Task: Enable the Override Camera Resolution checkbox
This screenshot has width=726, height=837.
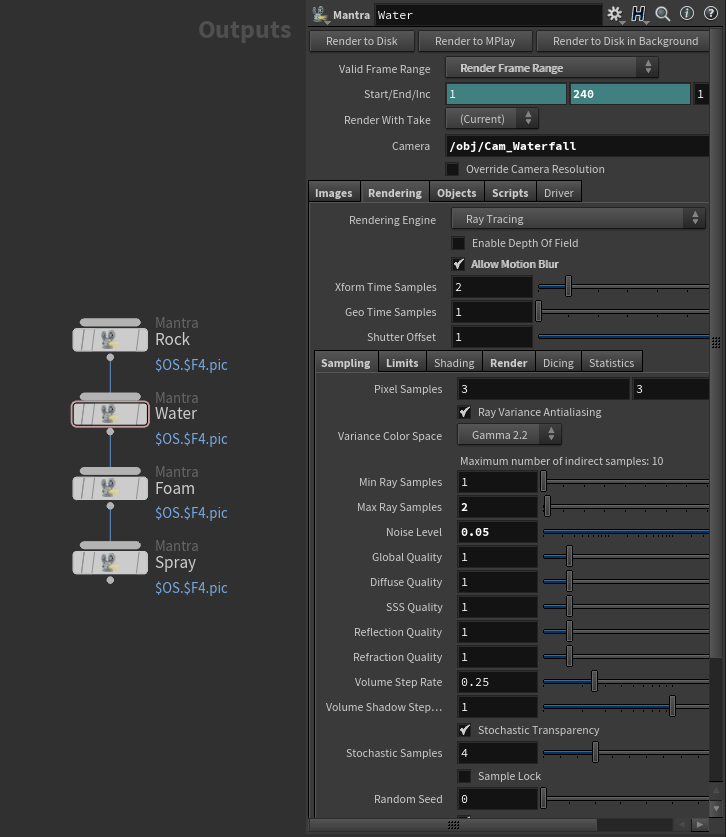Action: (453, 169)
